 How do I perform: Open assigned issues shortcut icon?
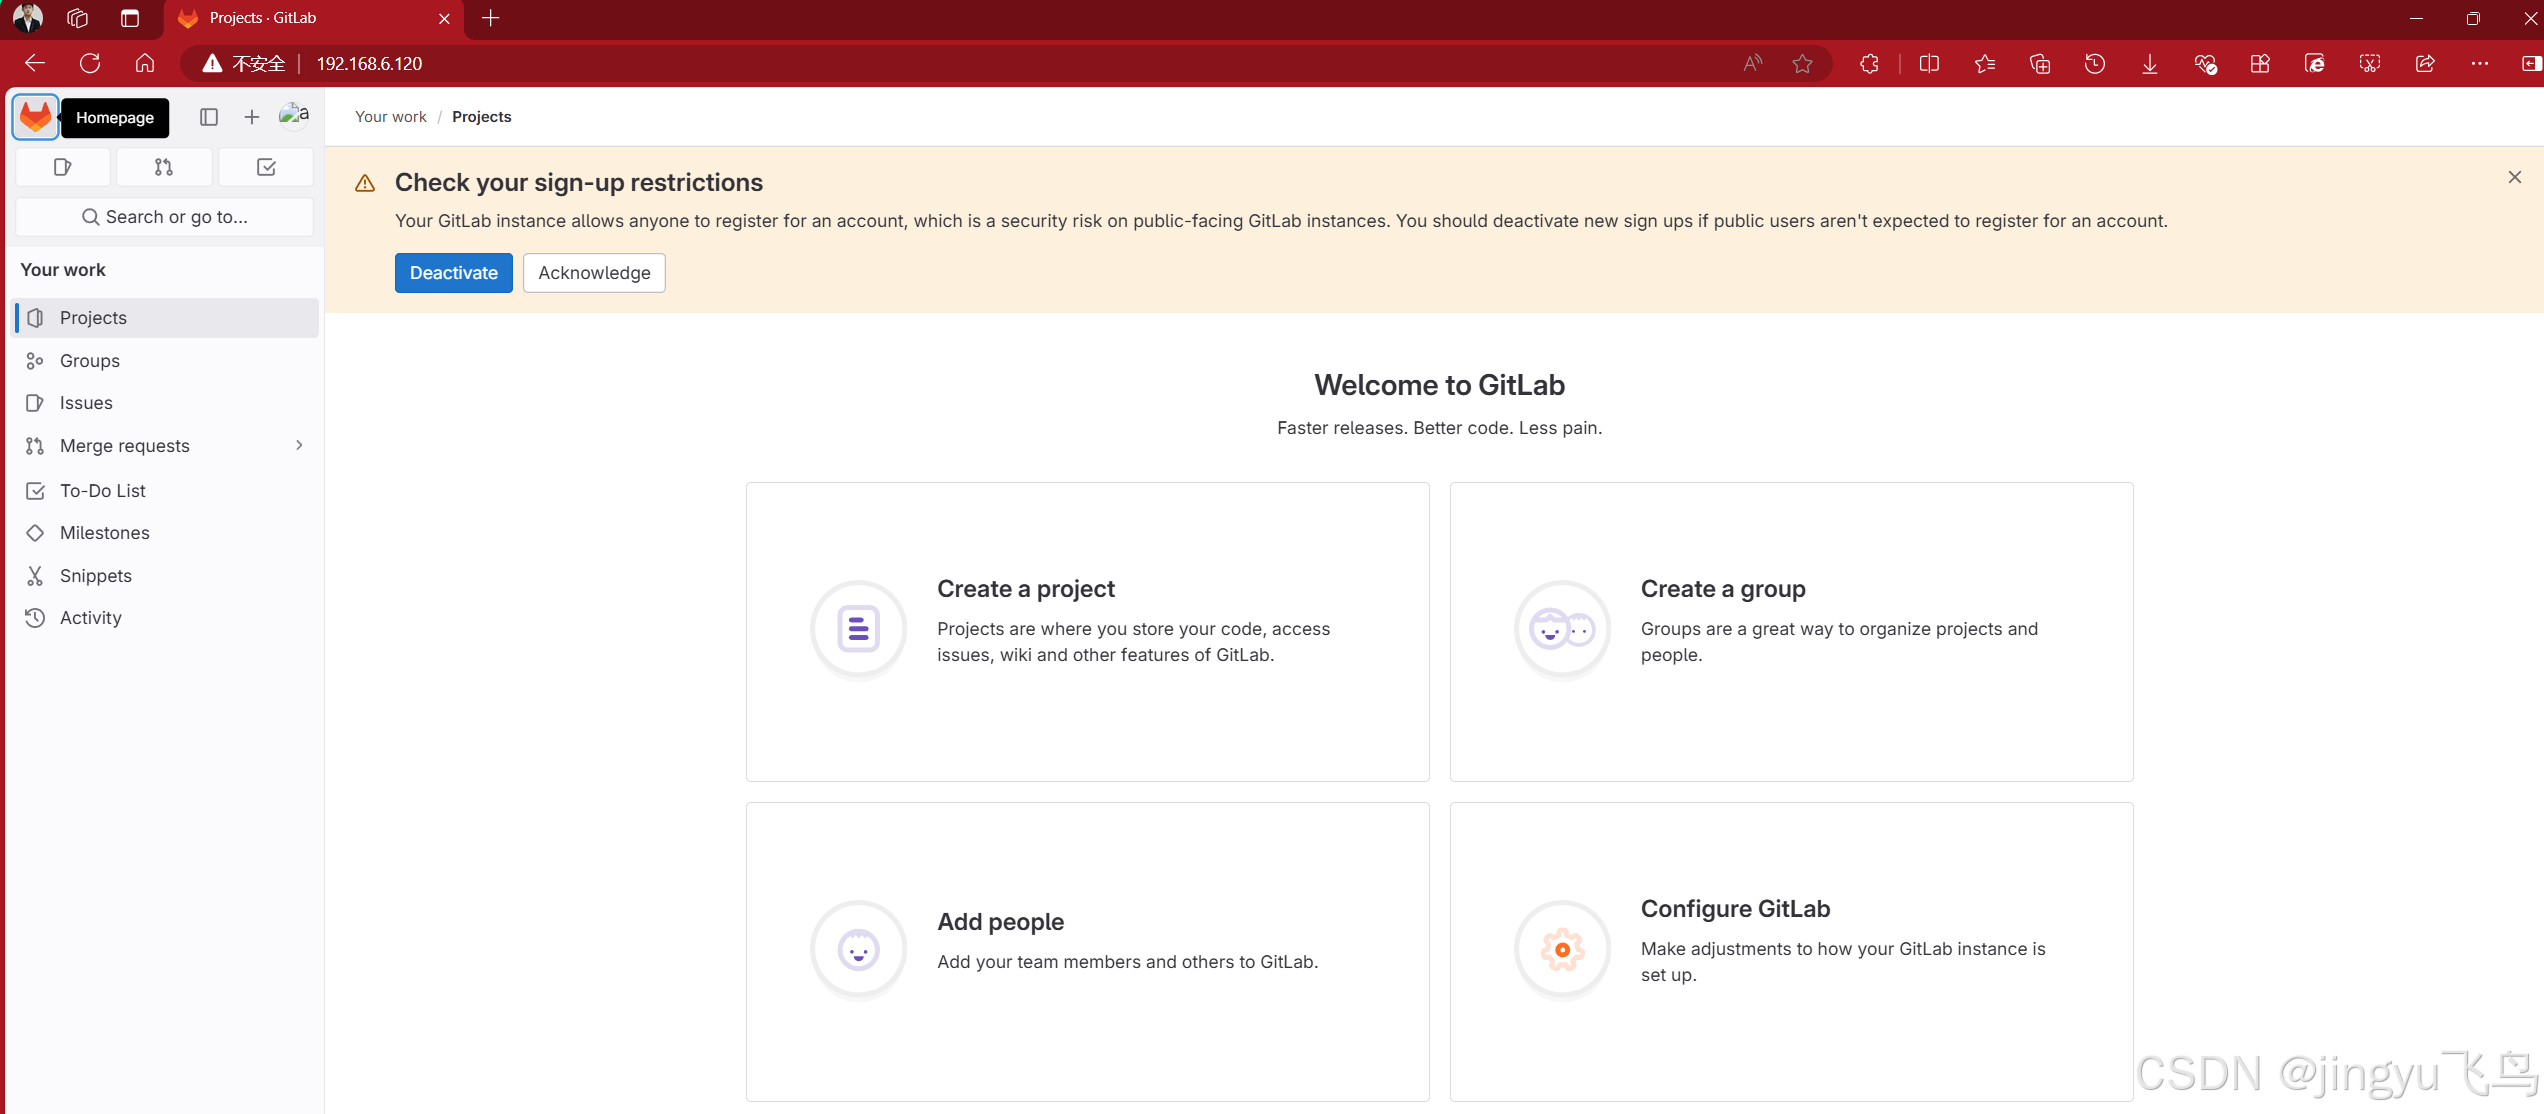click(x=63, y=167)
